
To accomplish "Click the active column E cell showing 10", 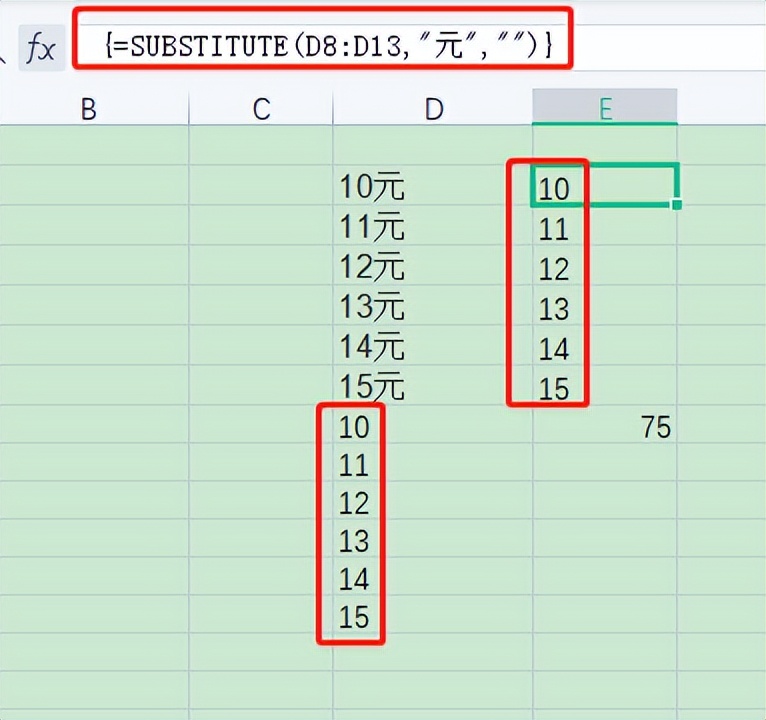I will [605, 186].
